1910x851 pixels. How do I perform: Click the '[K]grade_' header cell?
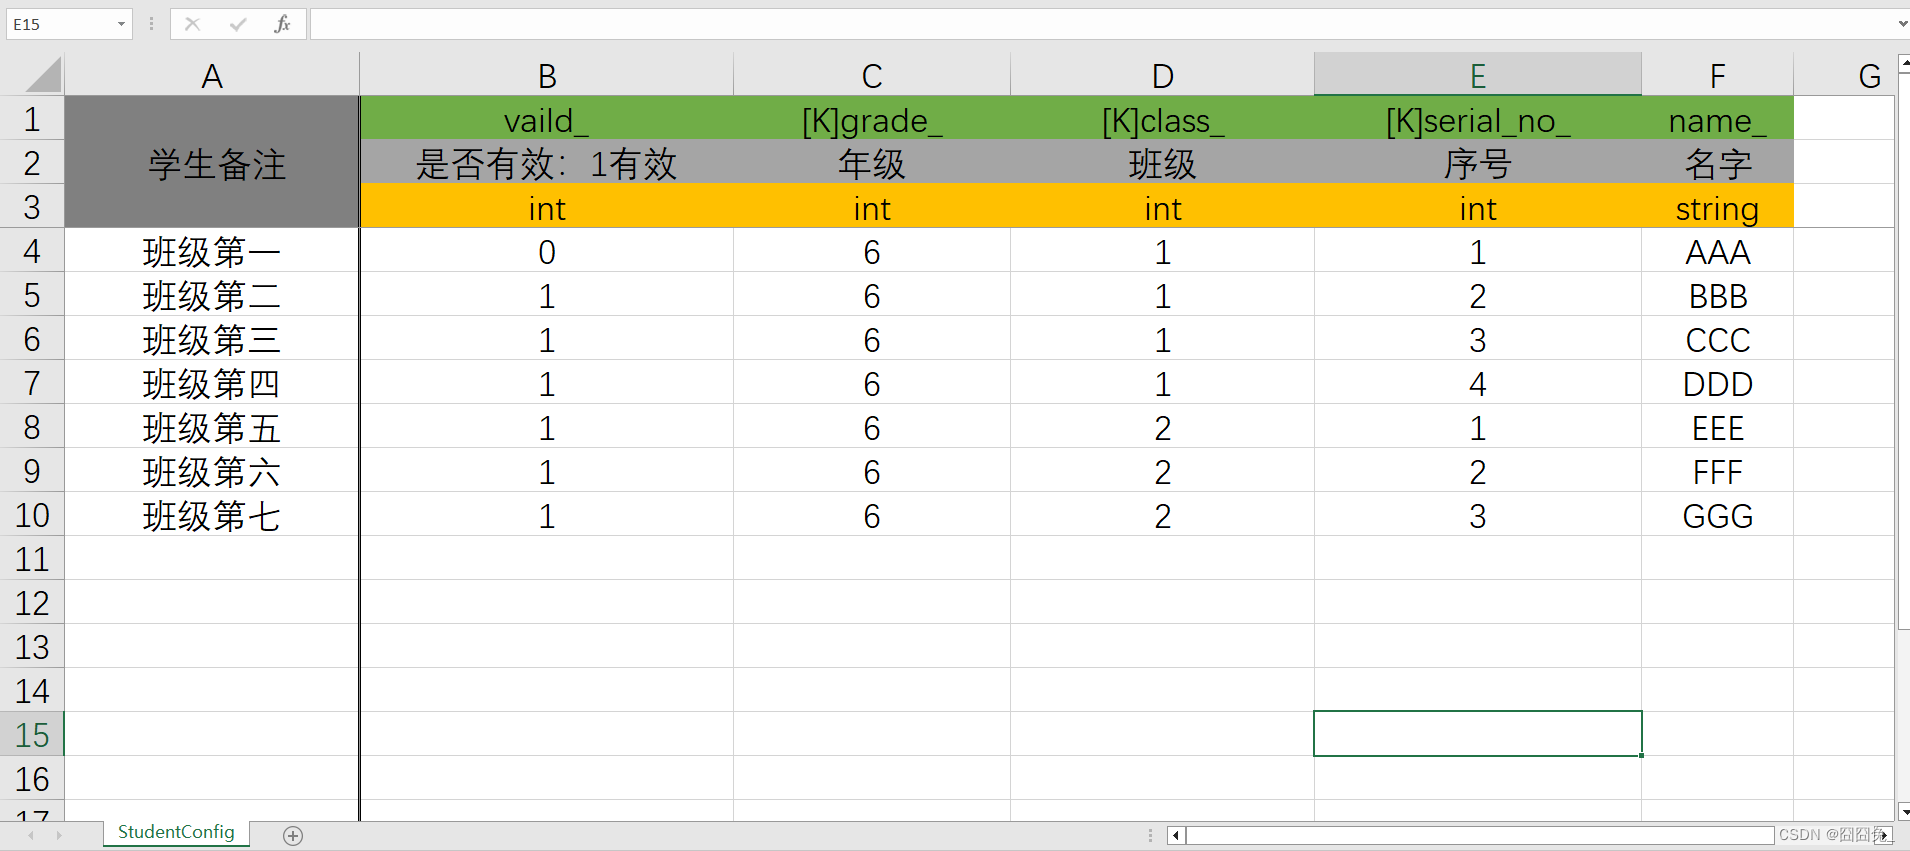(872, 119)
